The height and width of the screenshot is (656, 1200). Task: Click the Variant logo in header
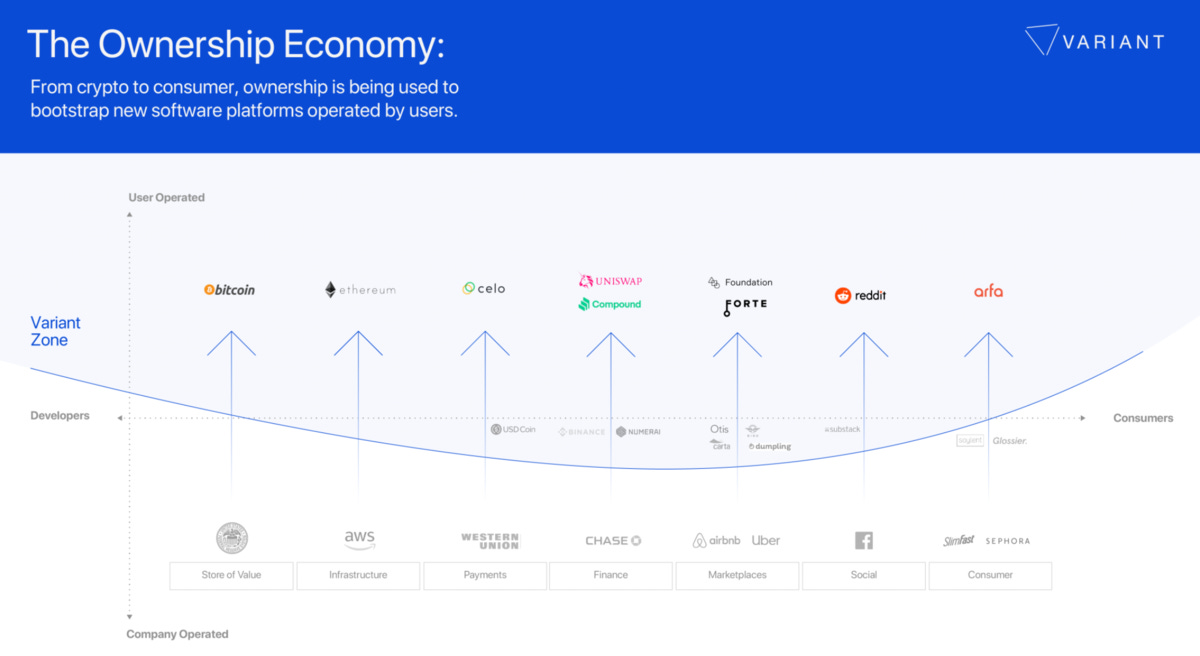1095,41
